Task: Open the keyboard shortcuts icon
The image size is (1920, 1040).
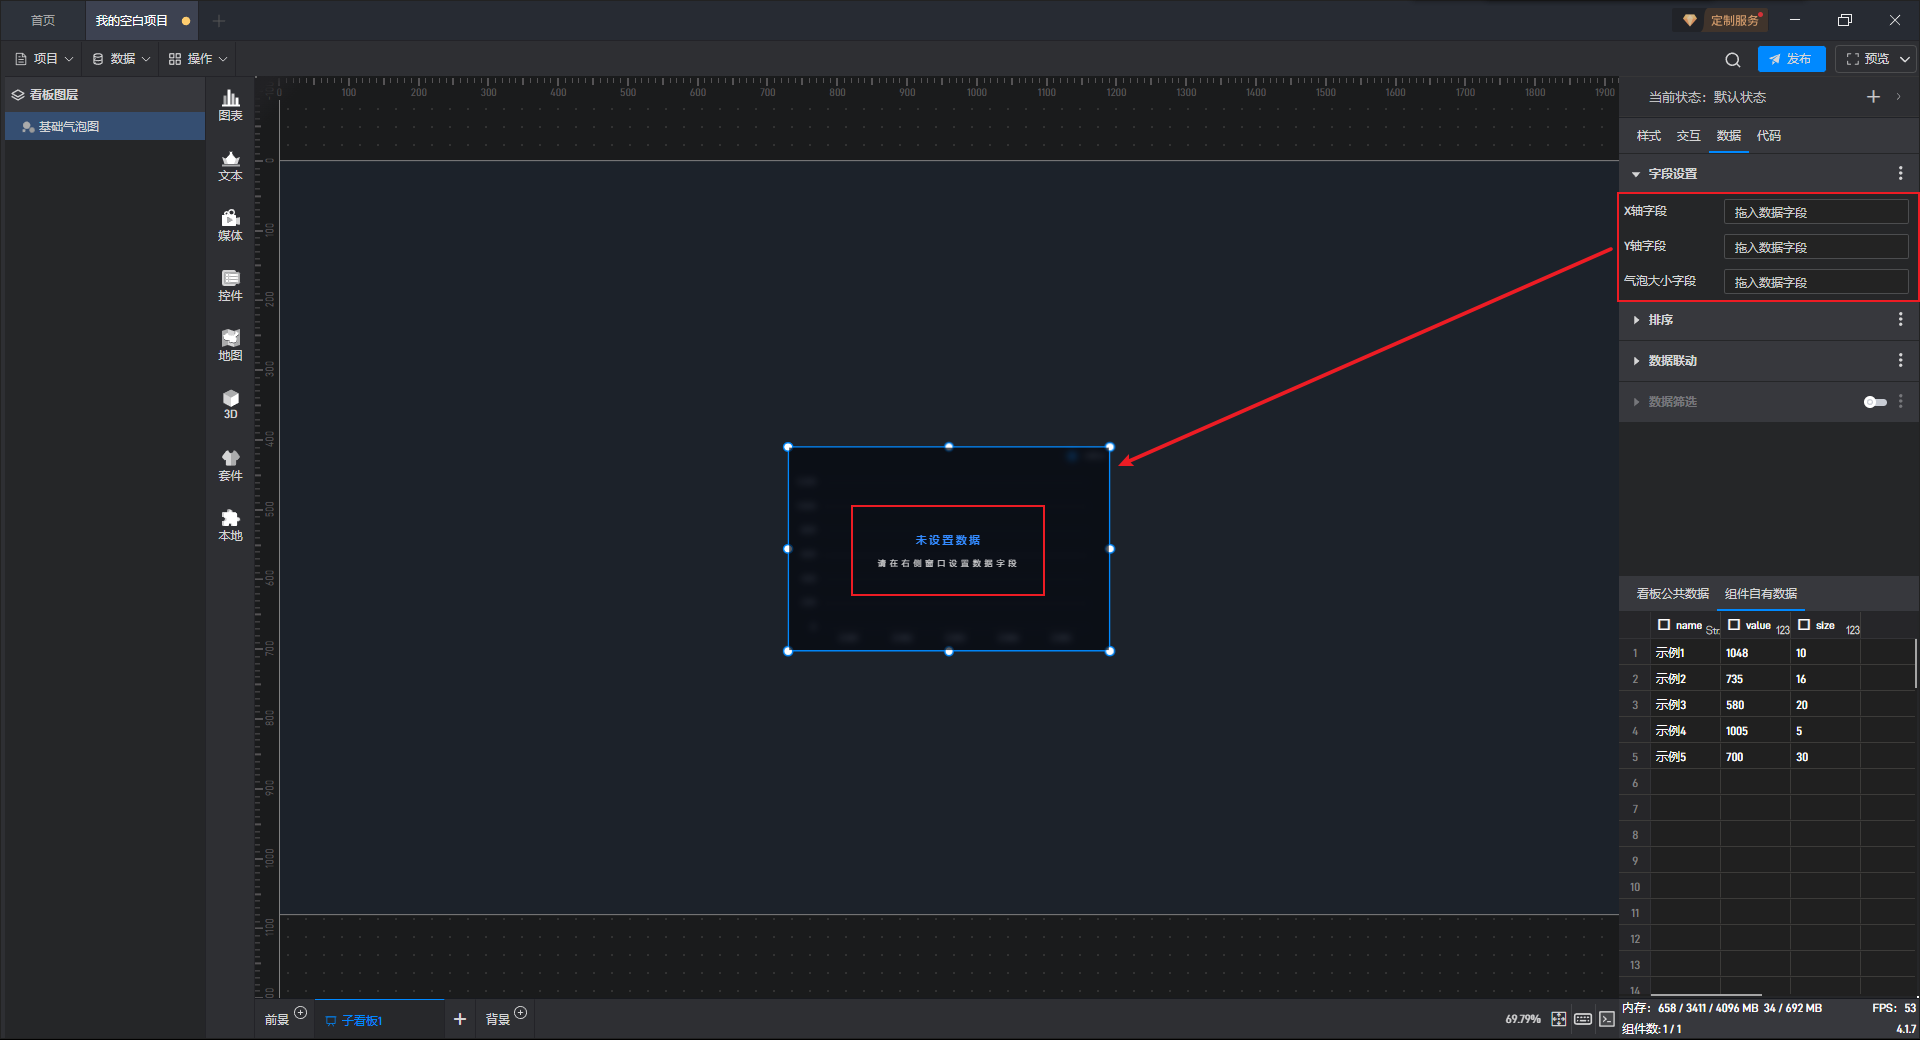Action: 1582,1019
